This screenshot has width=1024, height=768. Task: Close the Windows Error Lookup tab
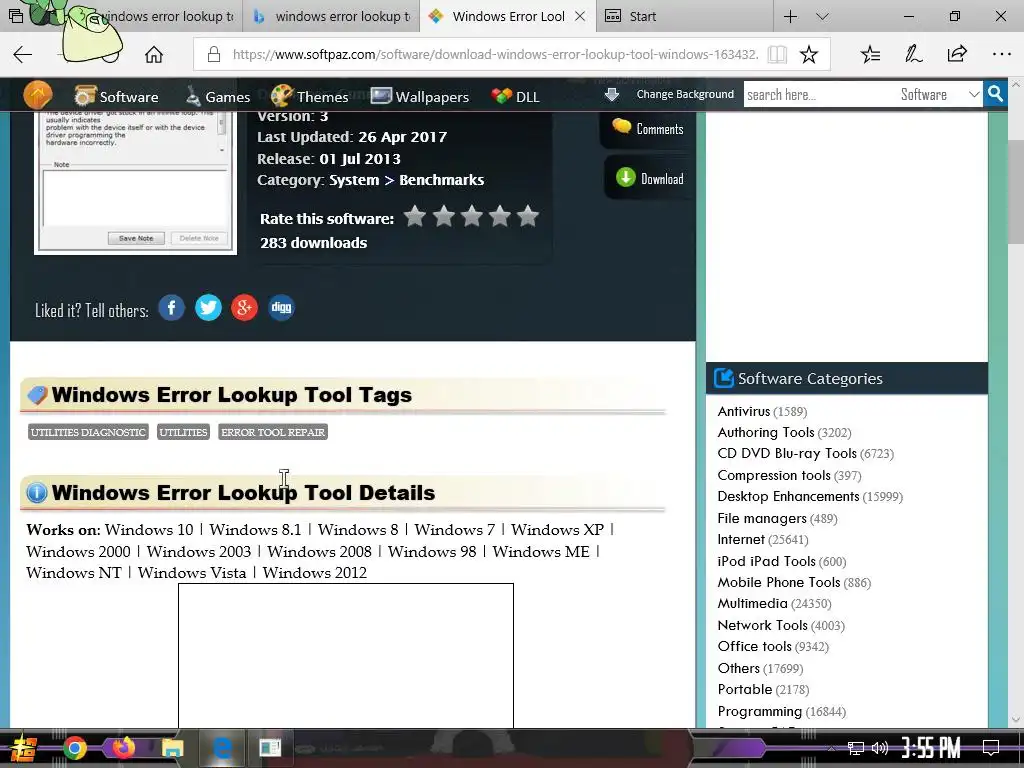(x=580, y=16)
